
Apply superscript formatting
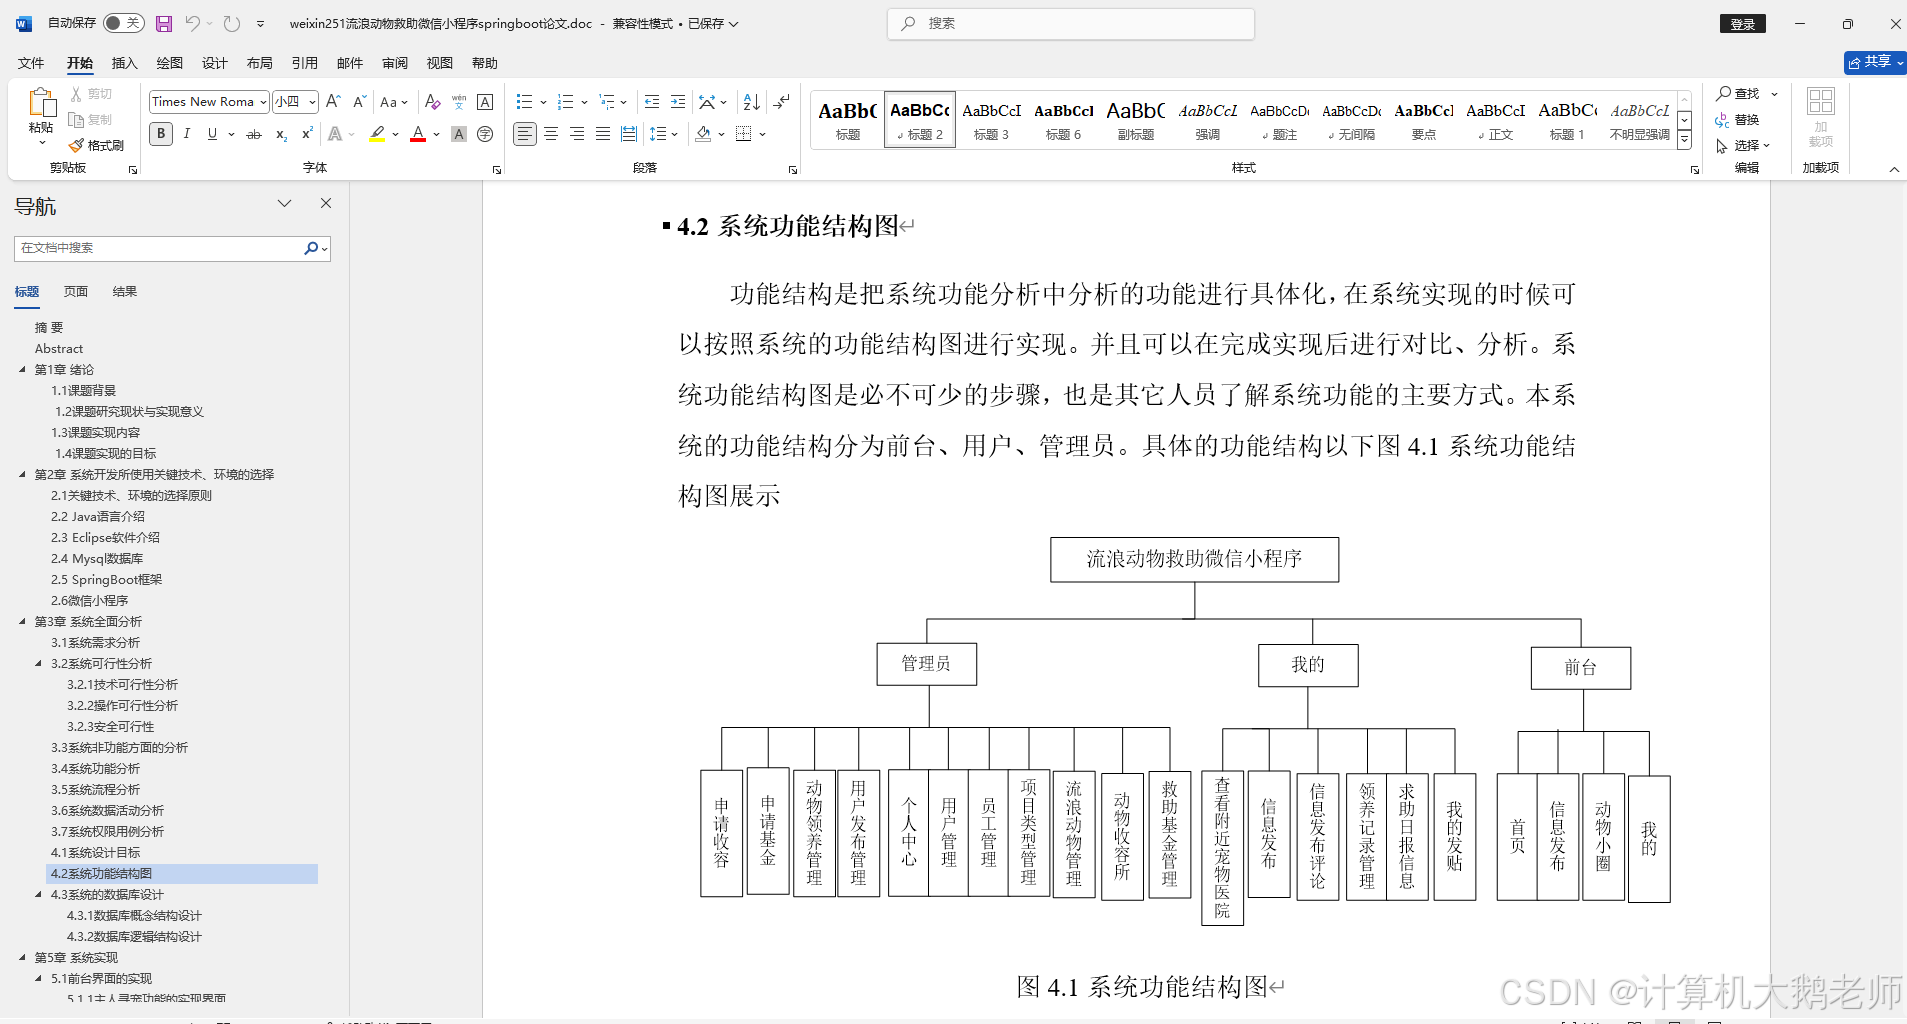307,134
